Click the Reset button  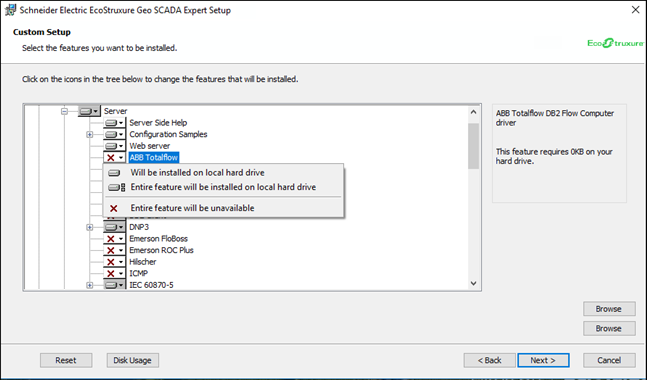tap(66, 360)
